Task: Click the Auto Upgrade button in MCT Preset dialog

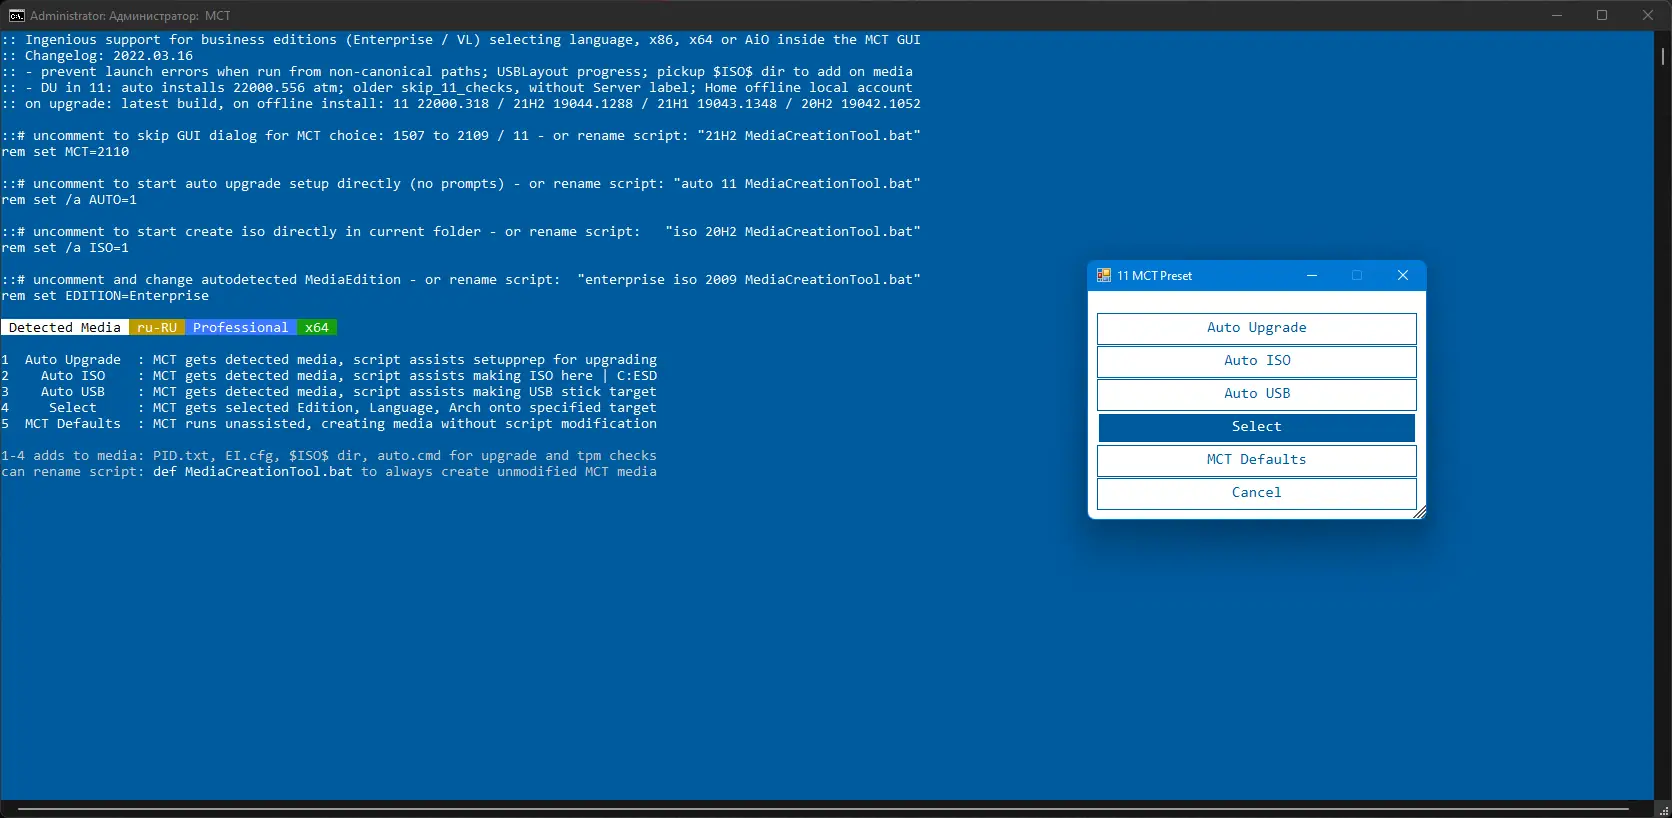Action: tap(1256, 328)
